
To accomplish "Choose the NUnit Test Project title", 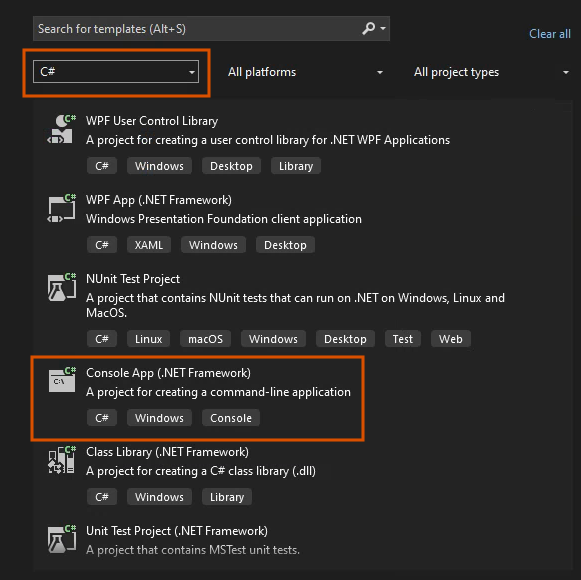I will pyautogui.click(x=133, y=279).
